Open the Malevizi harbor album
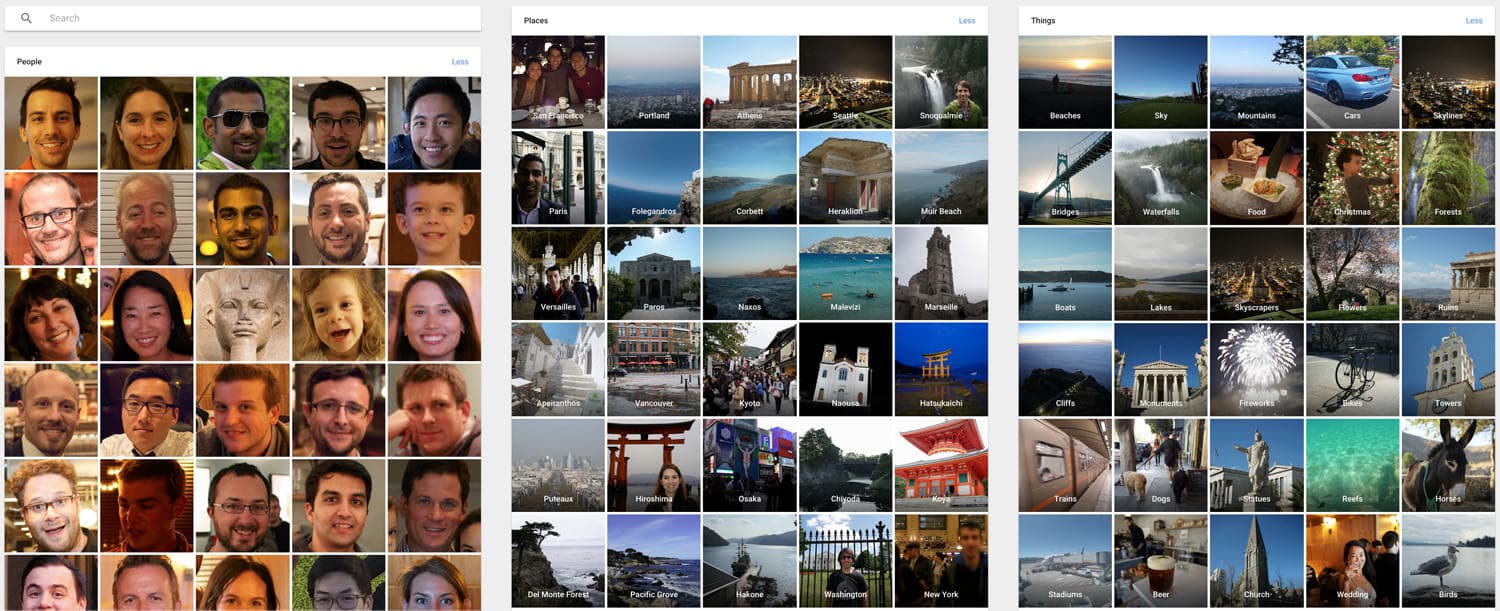 click(845, 274)
